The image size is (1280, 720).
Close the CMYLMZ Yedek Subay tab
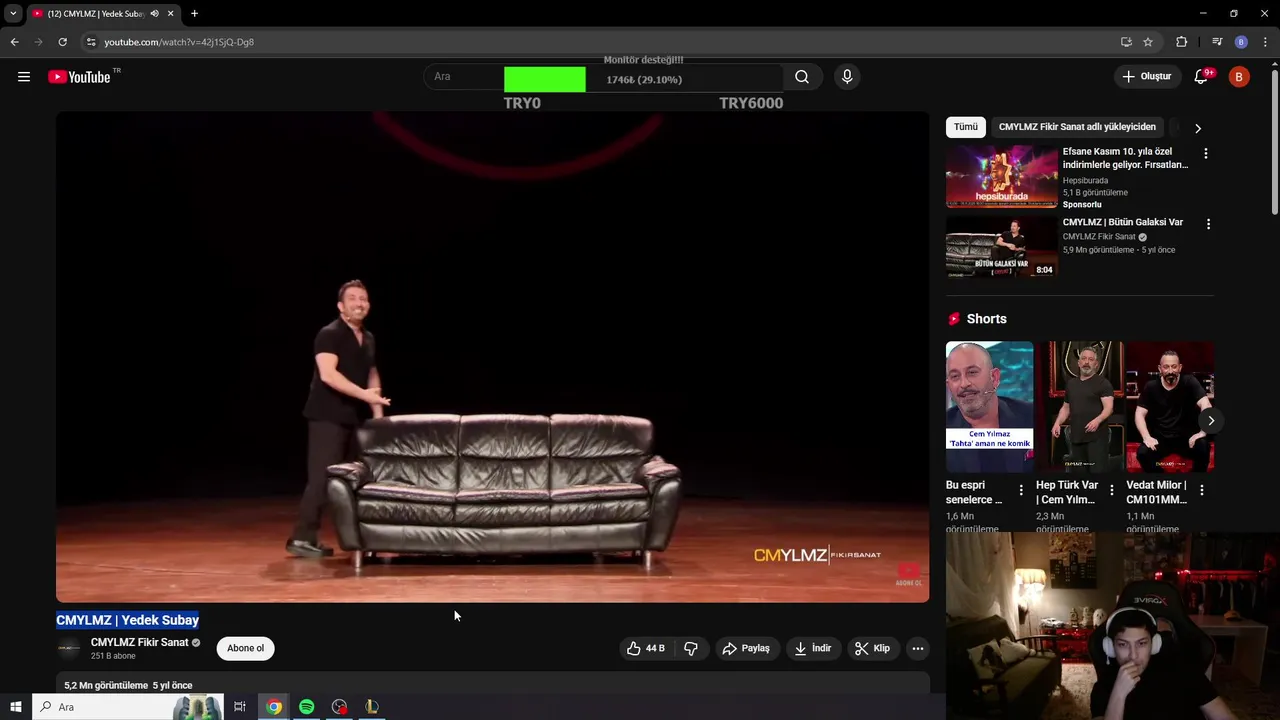[170, 14]
